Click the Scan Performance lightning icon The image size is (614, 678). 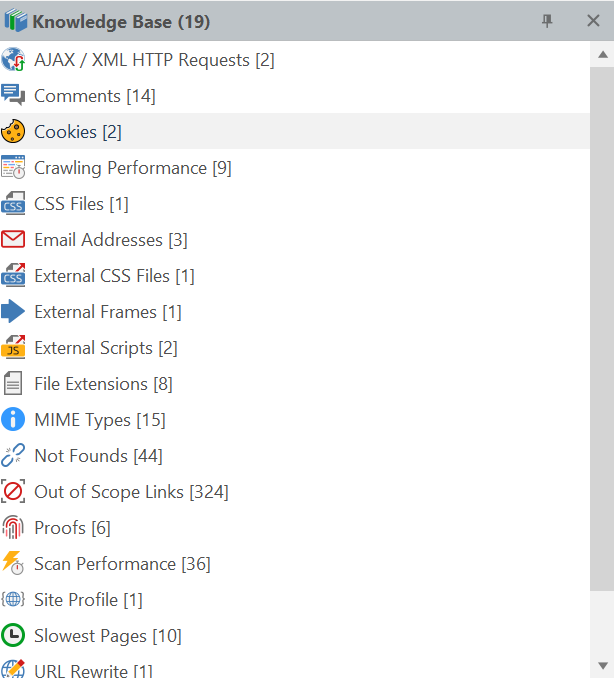pyautogui.click(x=14, y=564)
